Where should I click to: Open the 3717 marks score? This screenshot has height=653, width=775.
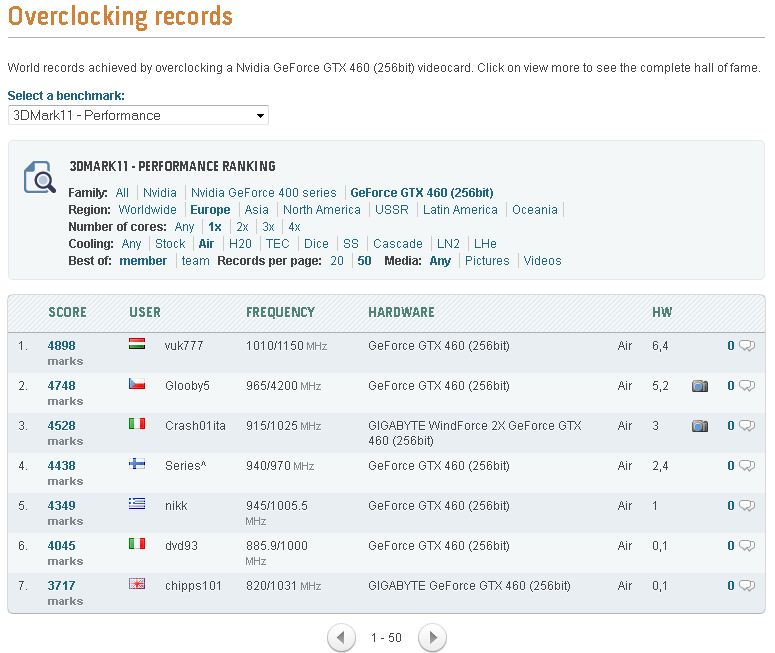coord(61,586)
